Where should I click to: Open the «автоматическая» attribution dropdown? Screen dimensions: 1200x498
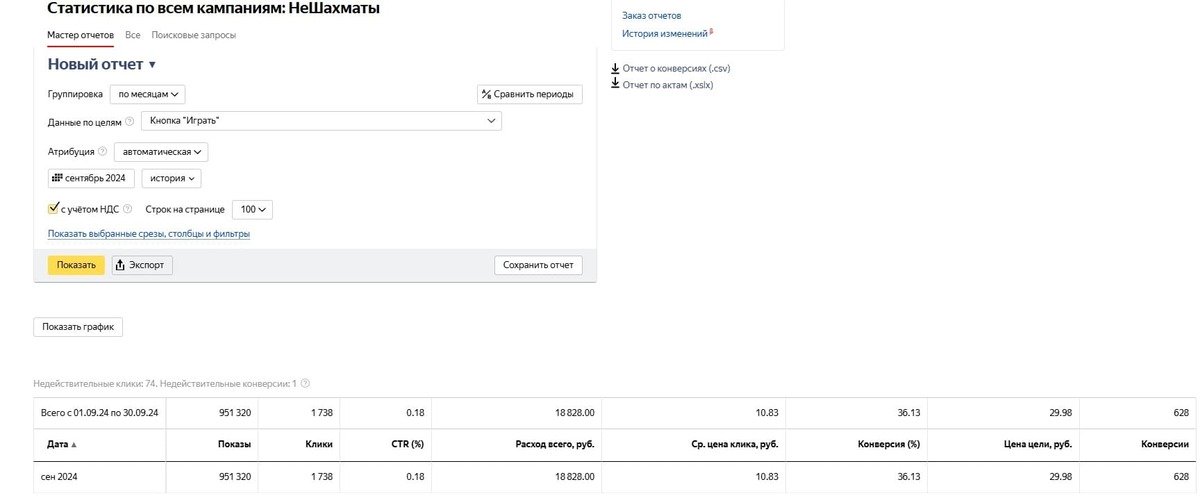click(161, 152)
